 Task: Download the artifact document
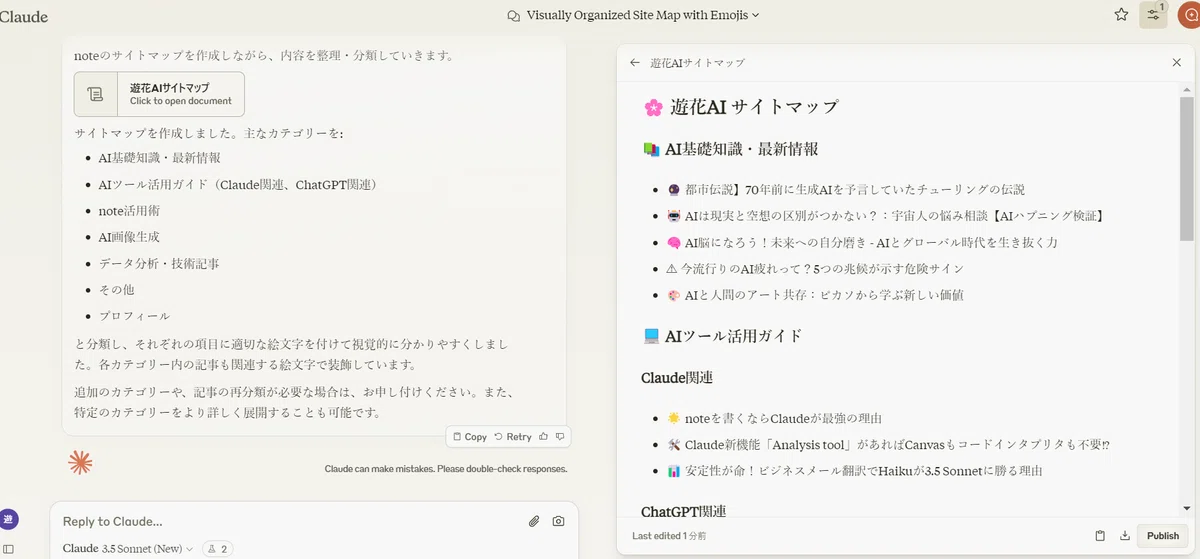(x=1125, y=535)
